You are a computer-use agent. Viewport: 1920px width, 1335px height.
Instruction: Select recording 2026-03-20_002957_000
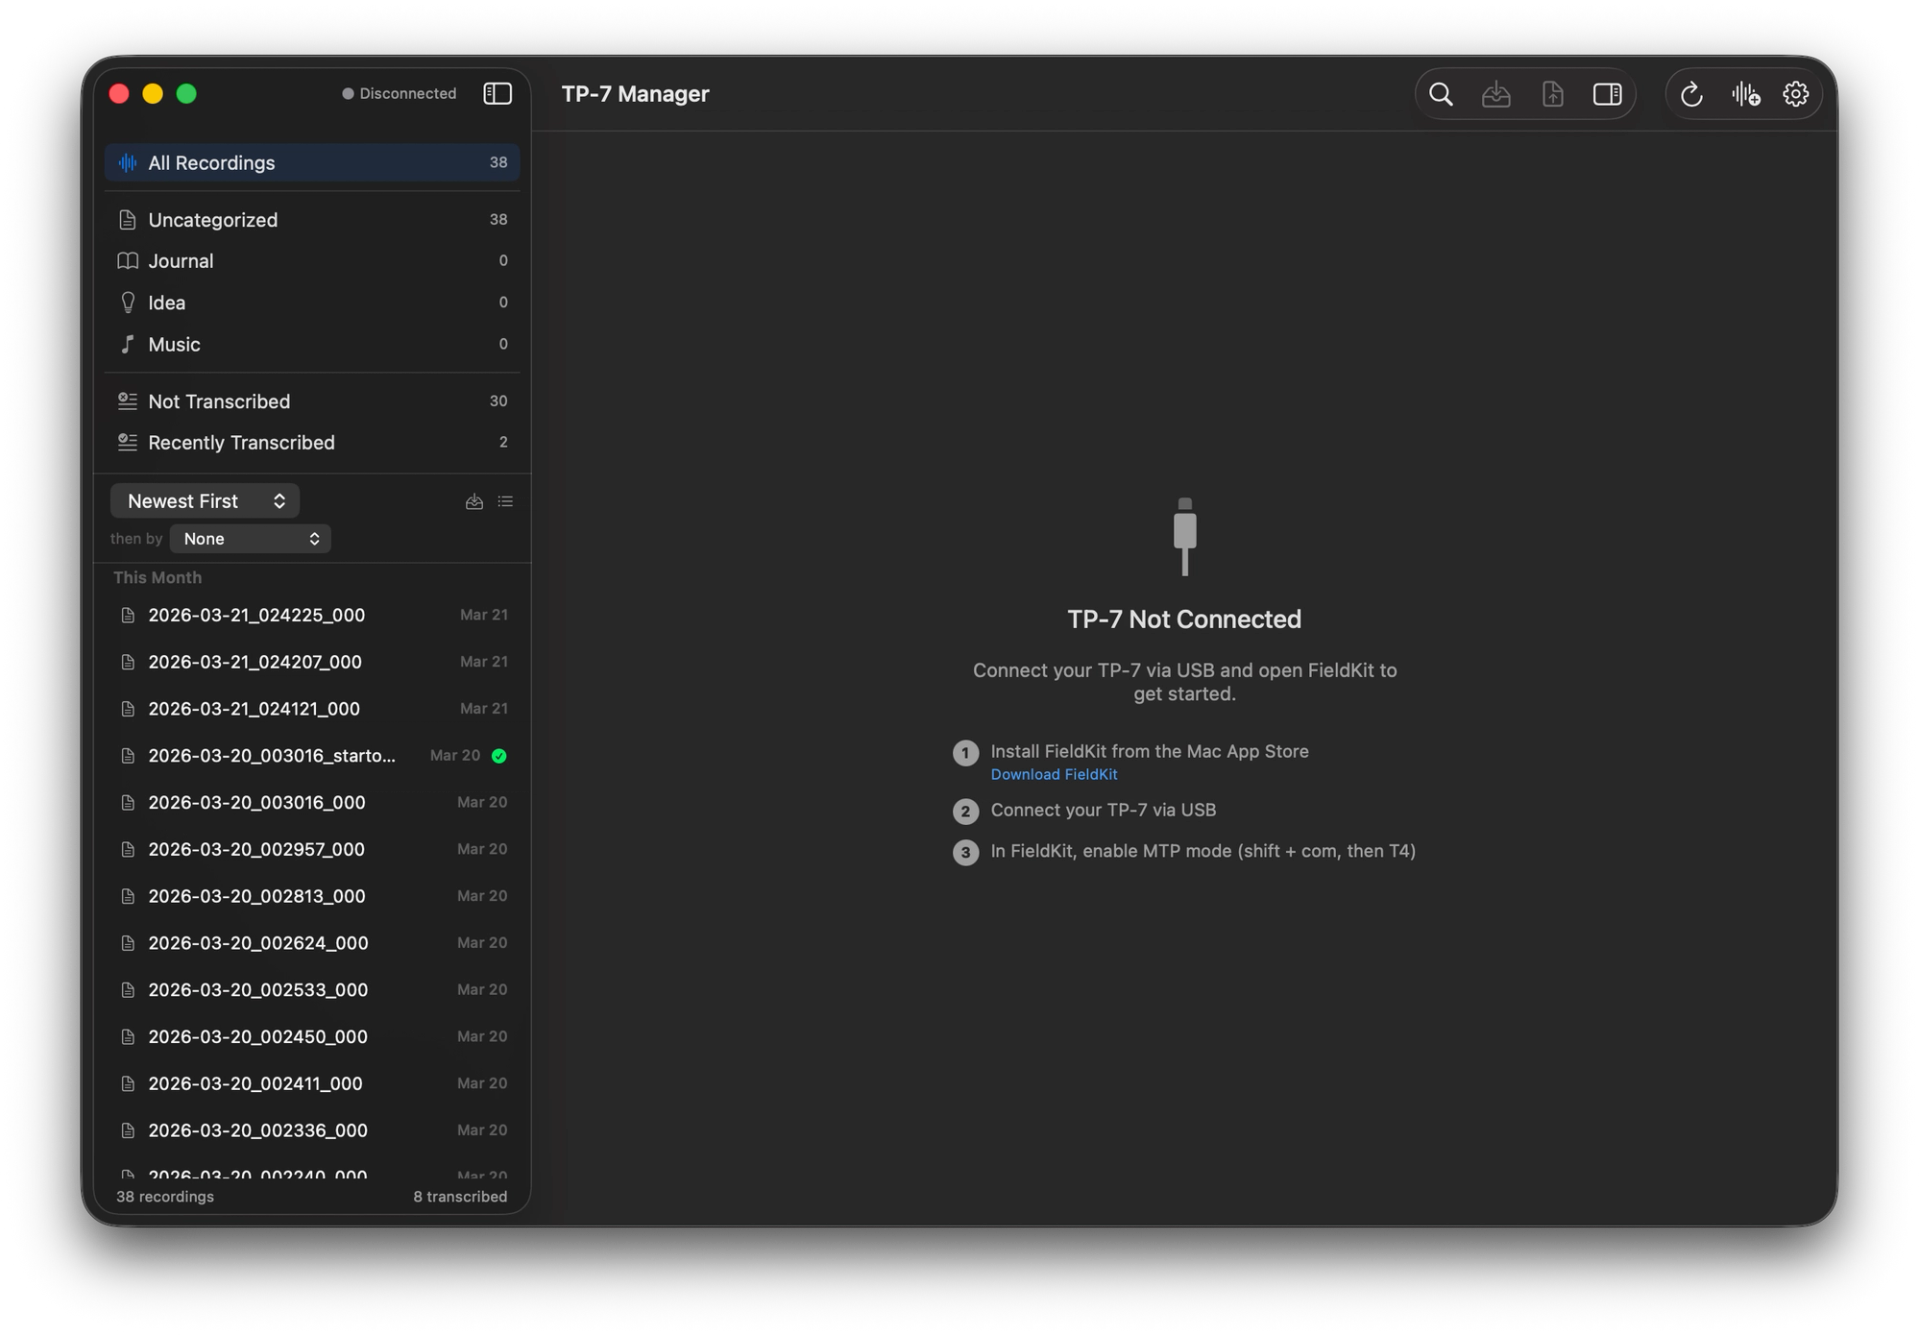click(x=312, y=850)
